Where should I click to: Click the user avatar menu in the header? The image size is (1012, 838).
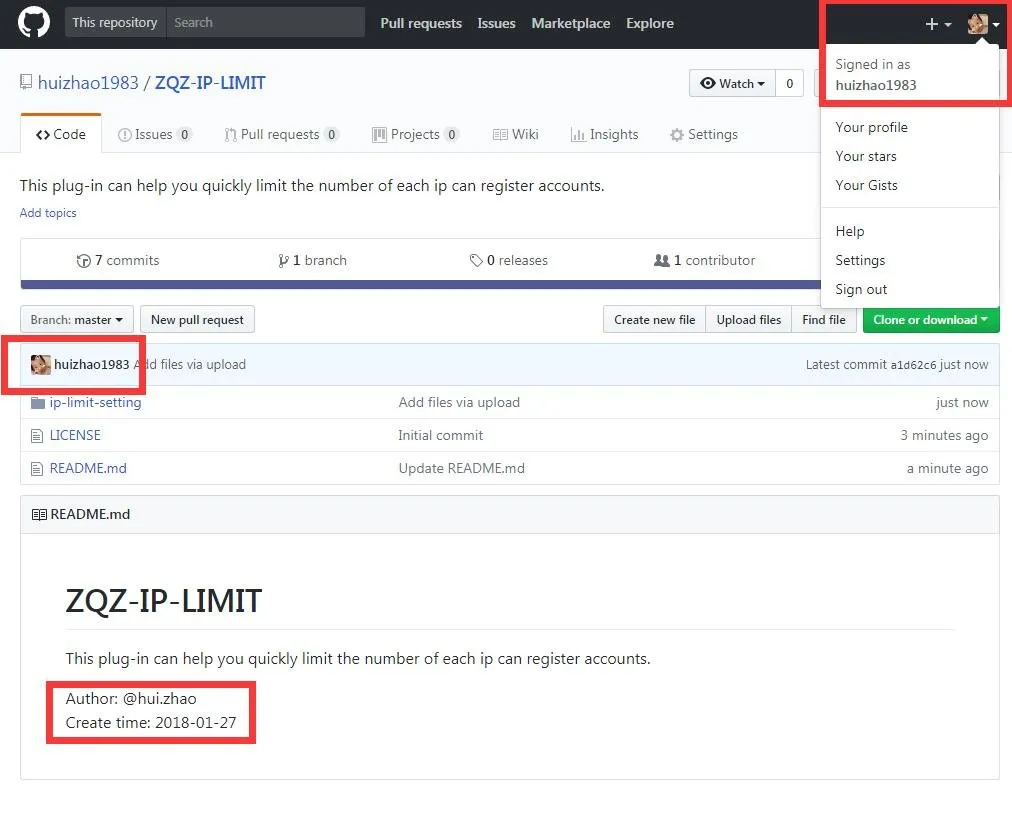pyautogui.click(x=983, y=24)
